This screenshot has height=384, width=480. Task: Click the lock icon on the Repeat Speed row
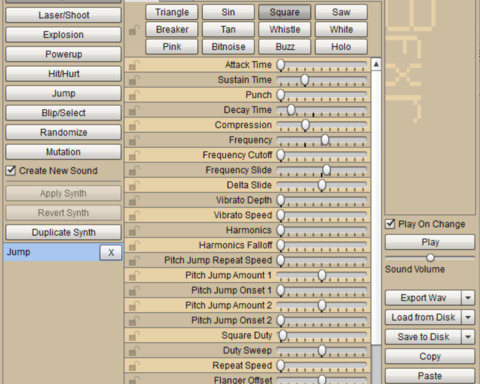[134, 366]
